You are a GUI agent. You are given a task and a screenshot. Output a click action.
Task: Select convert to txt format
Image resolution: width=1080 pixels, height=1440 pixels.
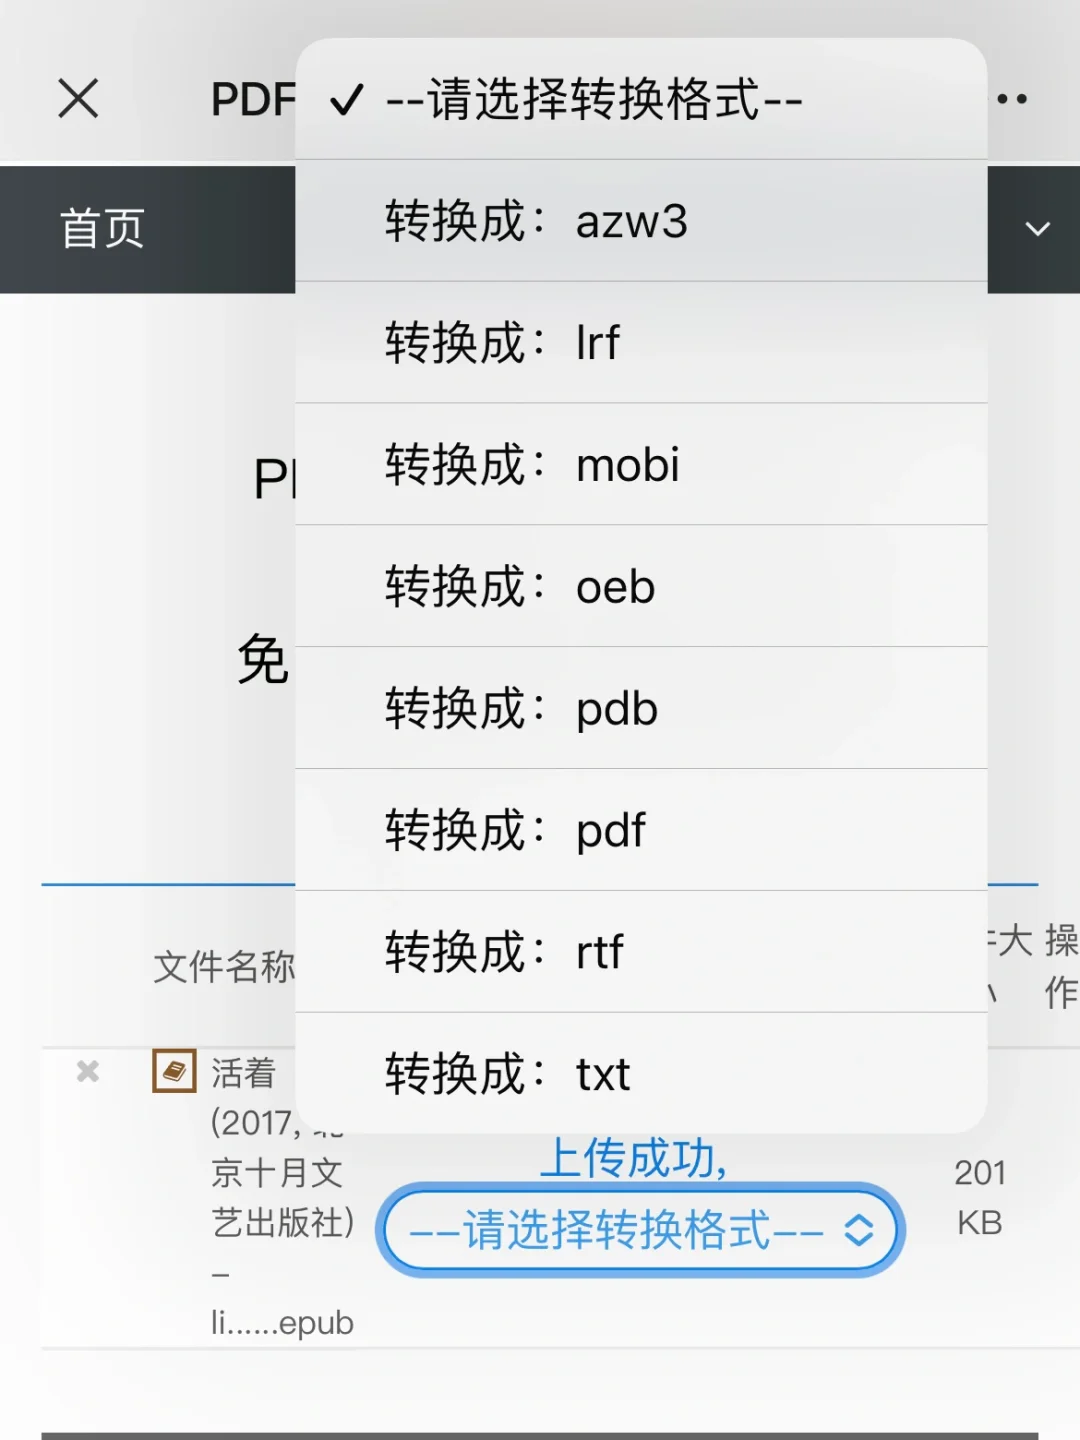[641, 1074]
